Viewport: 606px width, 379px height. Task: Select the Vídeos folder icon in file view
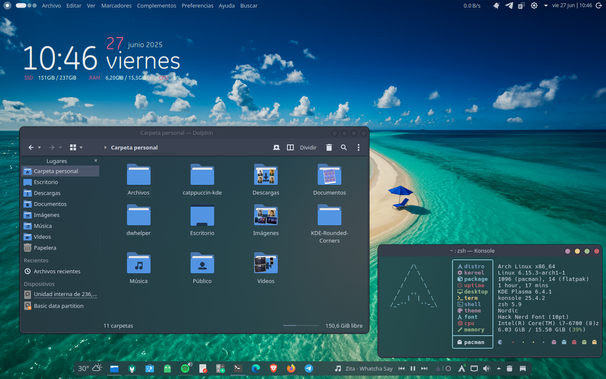(x=266, y=263)
